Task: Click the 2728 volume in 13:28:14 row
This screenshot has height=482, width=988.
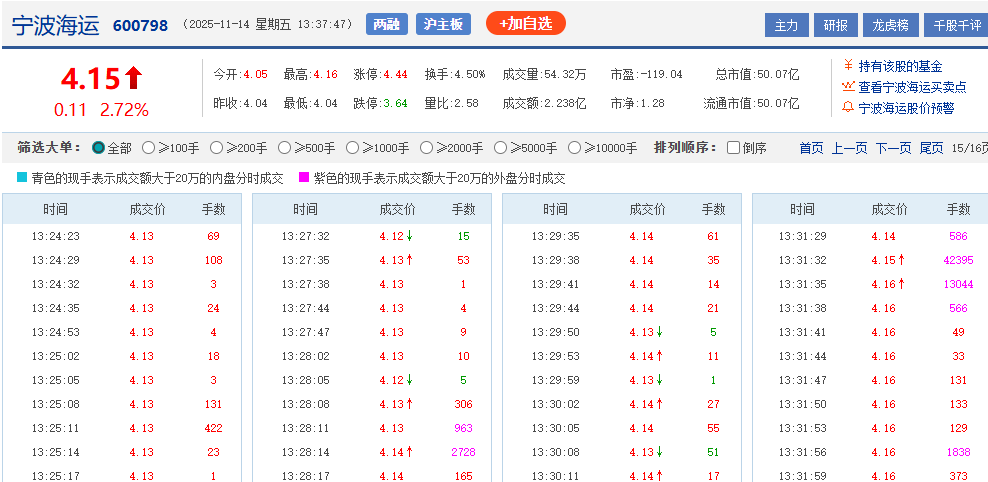Action: tap(463, 452)
